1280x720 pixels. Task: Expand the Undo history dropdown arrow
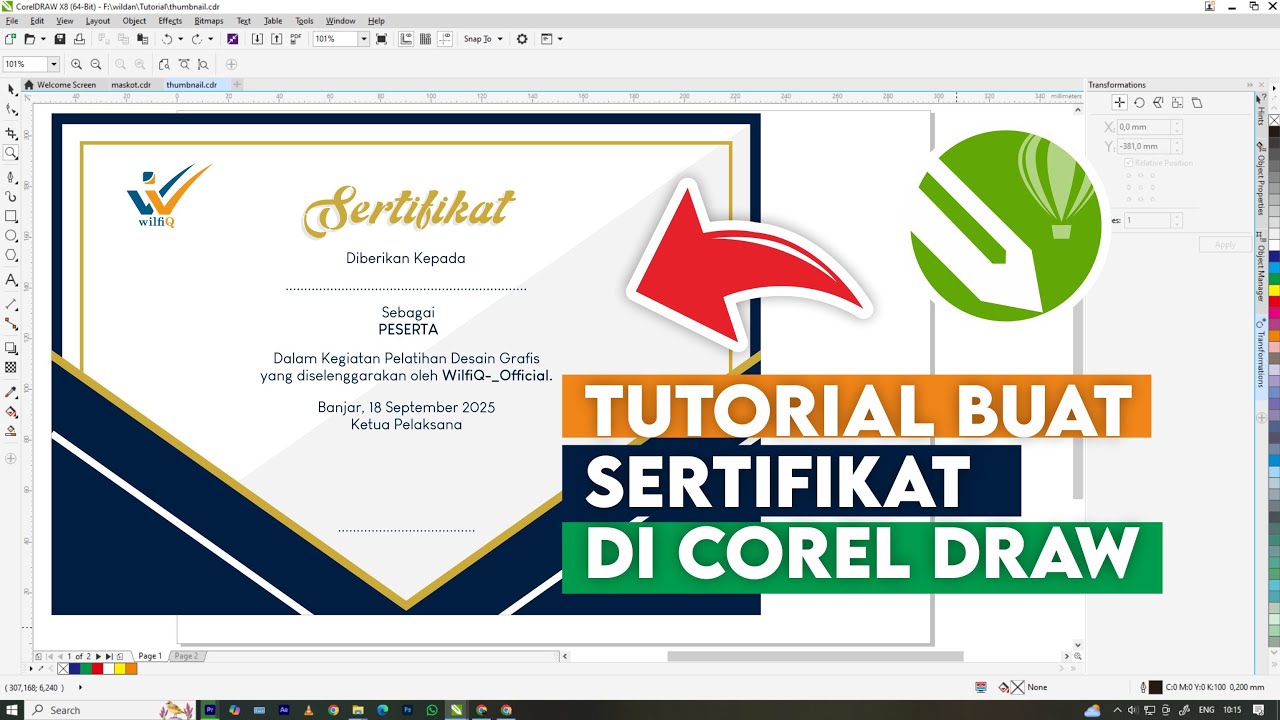(x=181, y=39)
